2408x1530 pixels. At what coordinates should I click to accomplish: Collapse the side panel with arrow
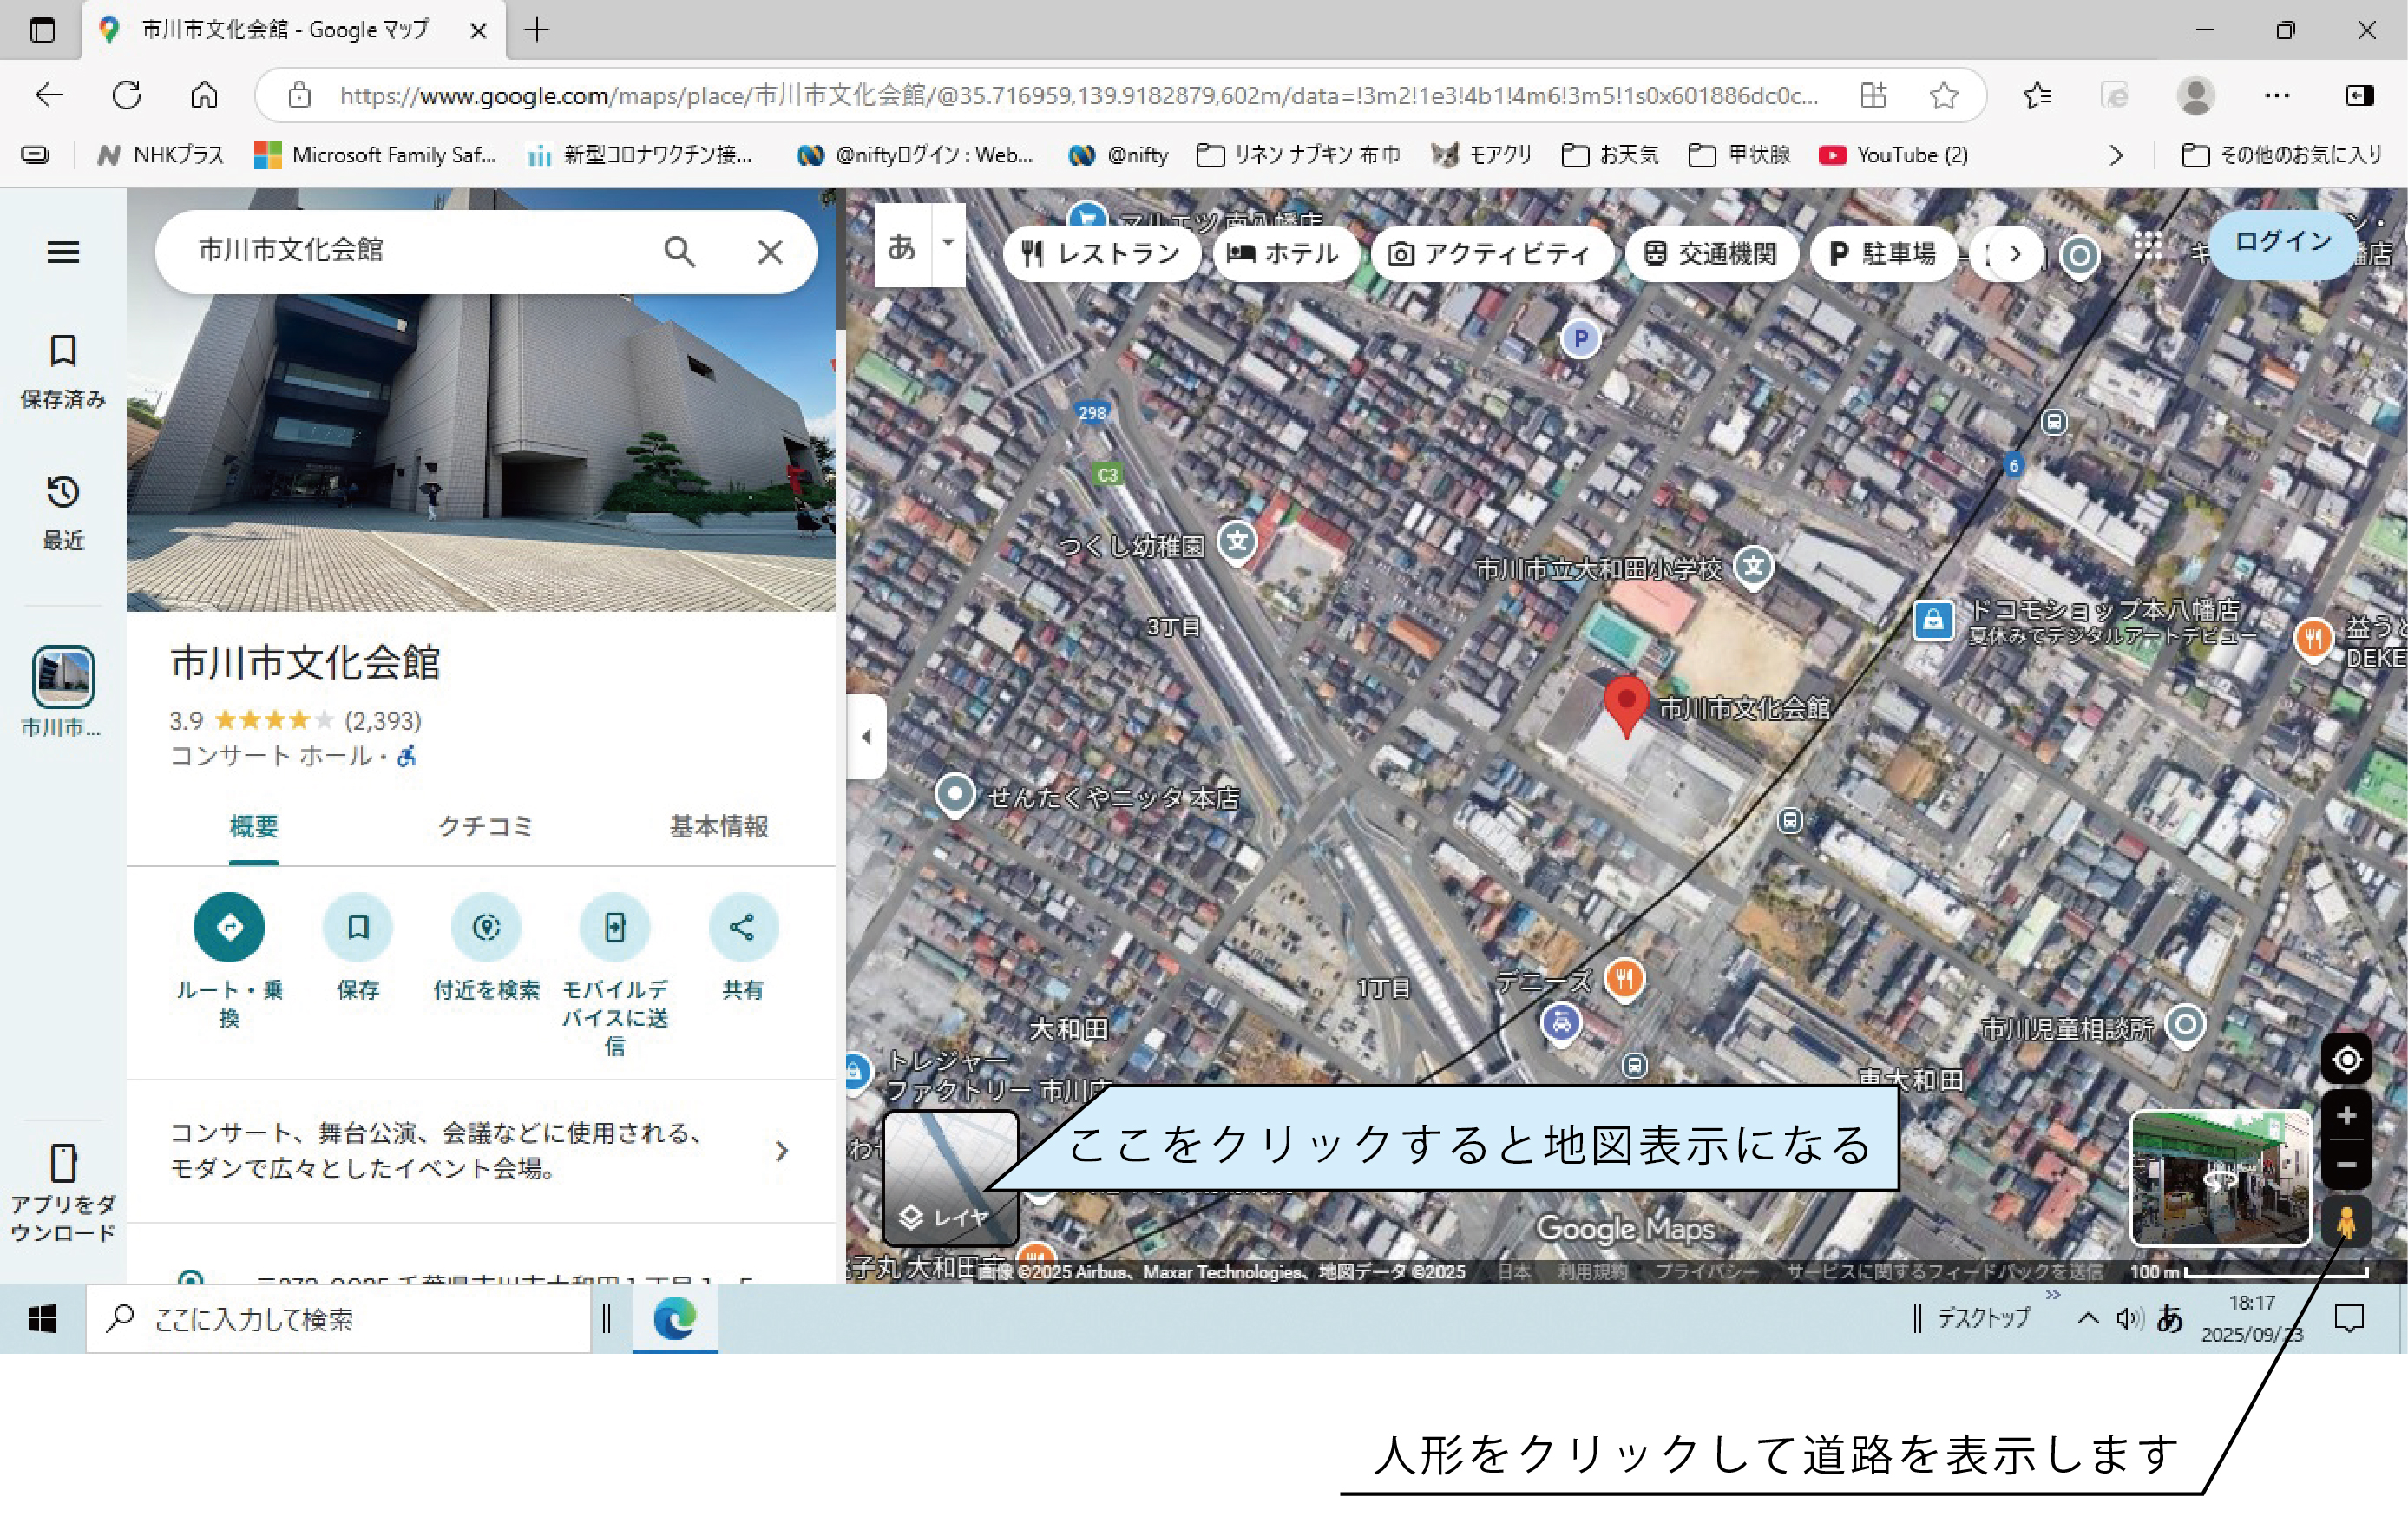click(866, 737)
